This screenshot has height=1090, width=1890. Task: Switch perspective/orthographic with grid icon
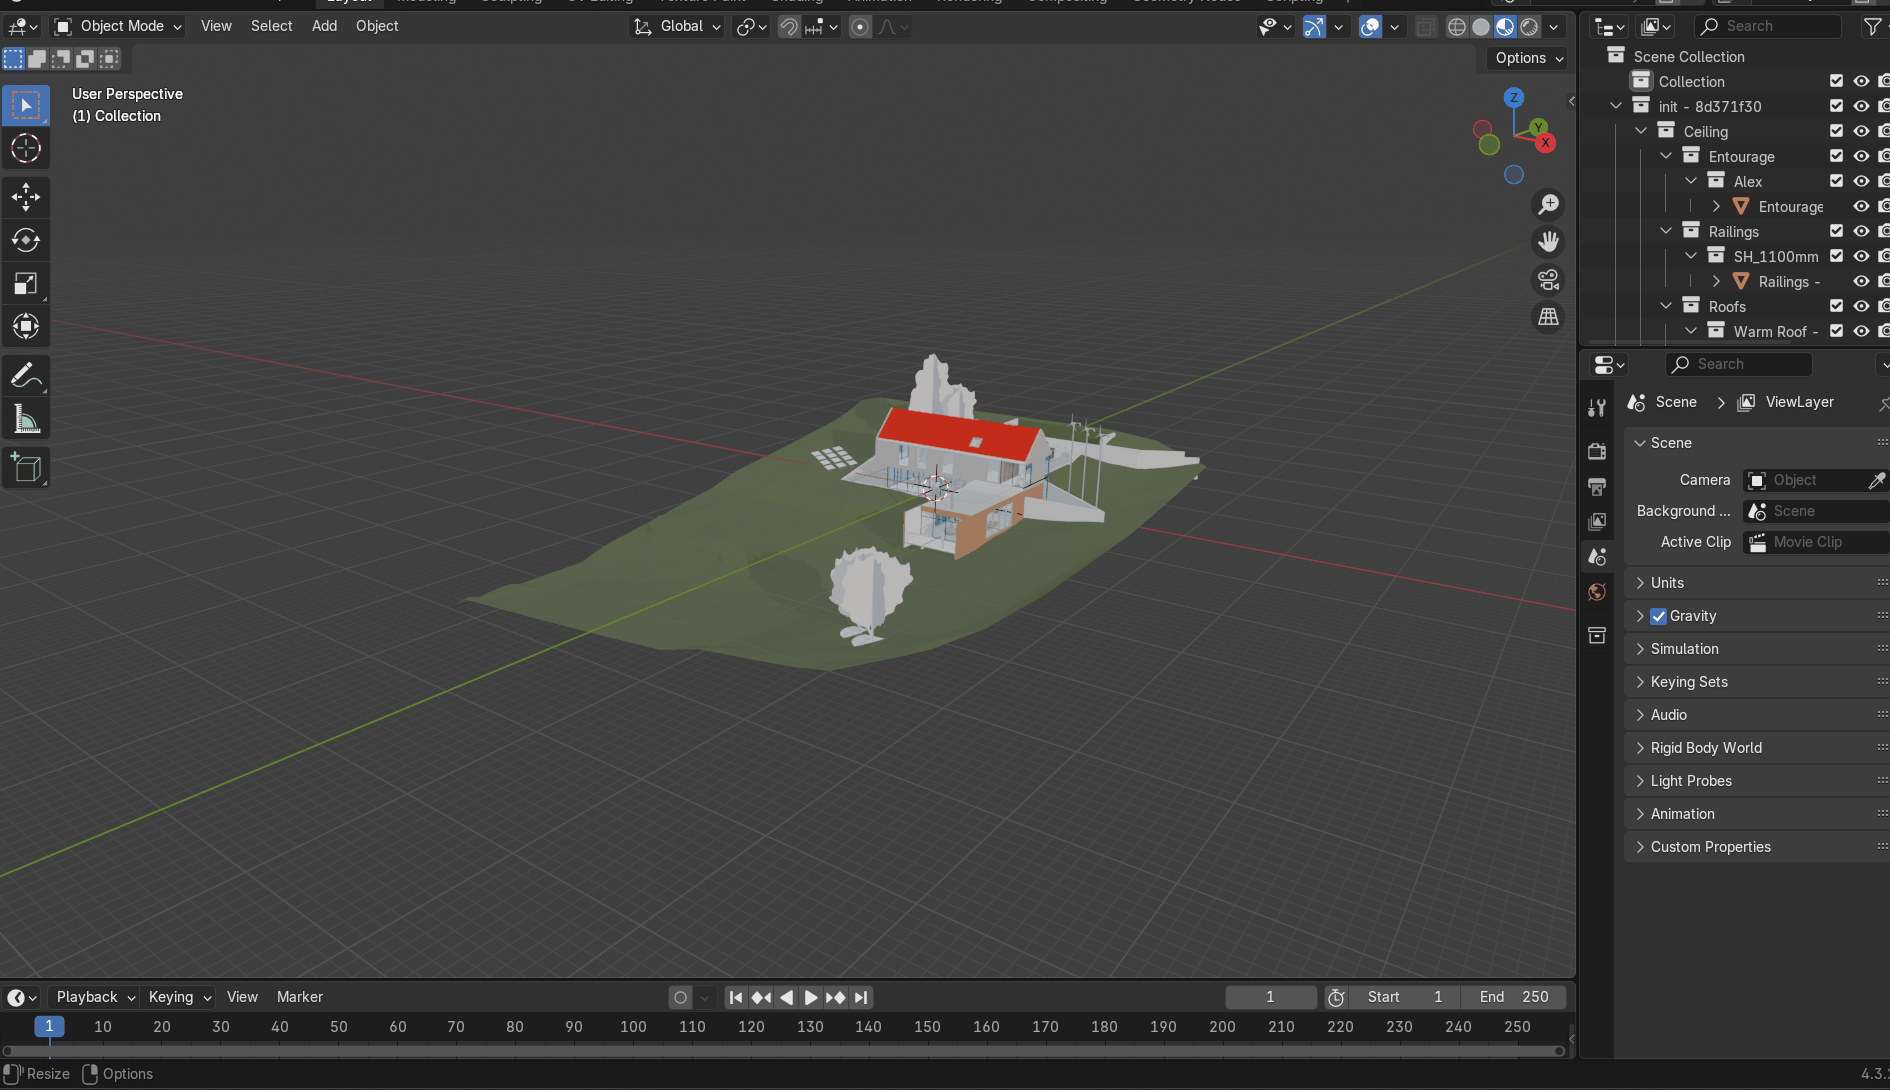[1548, 317]
